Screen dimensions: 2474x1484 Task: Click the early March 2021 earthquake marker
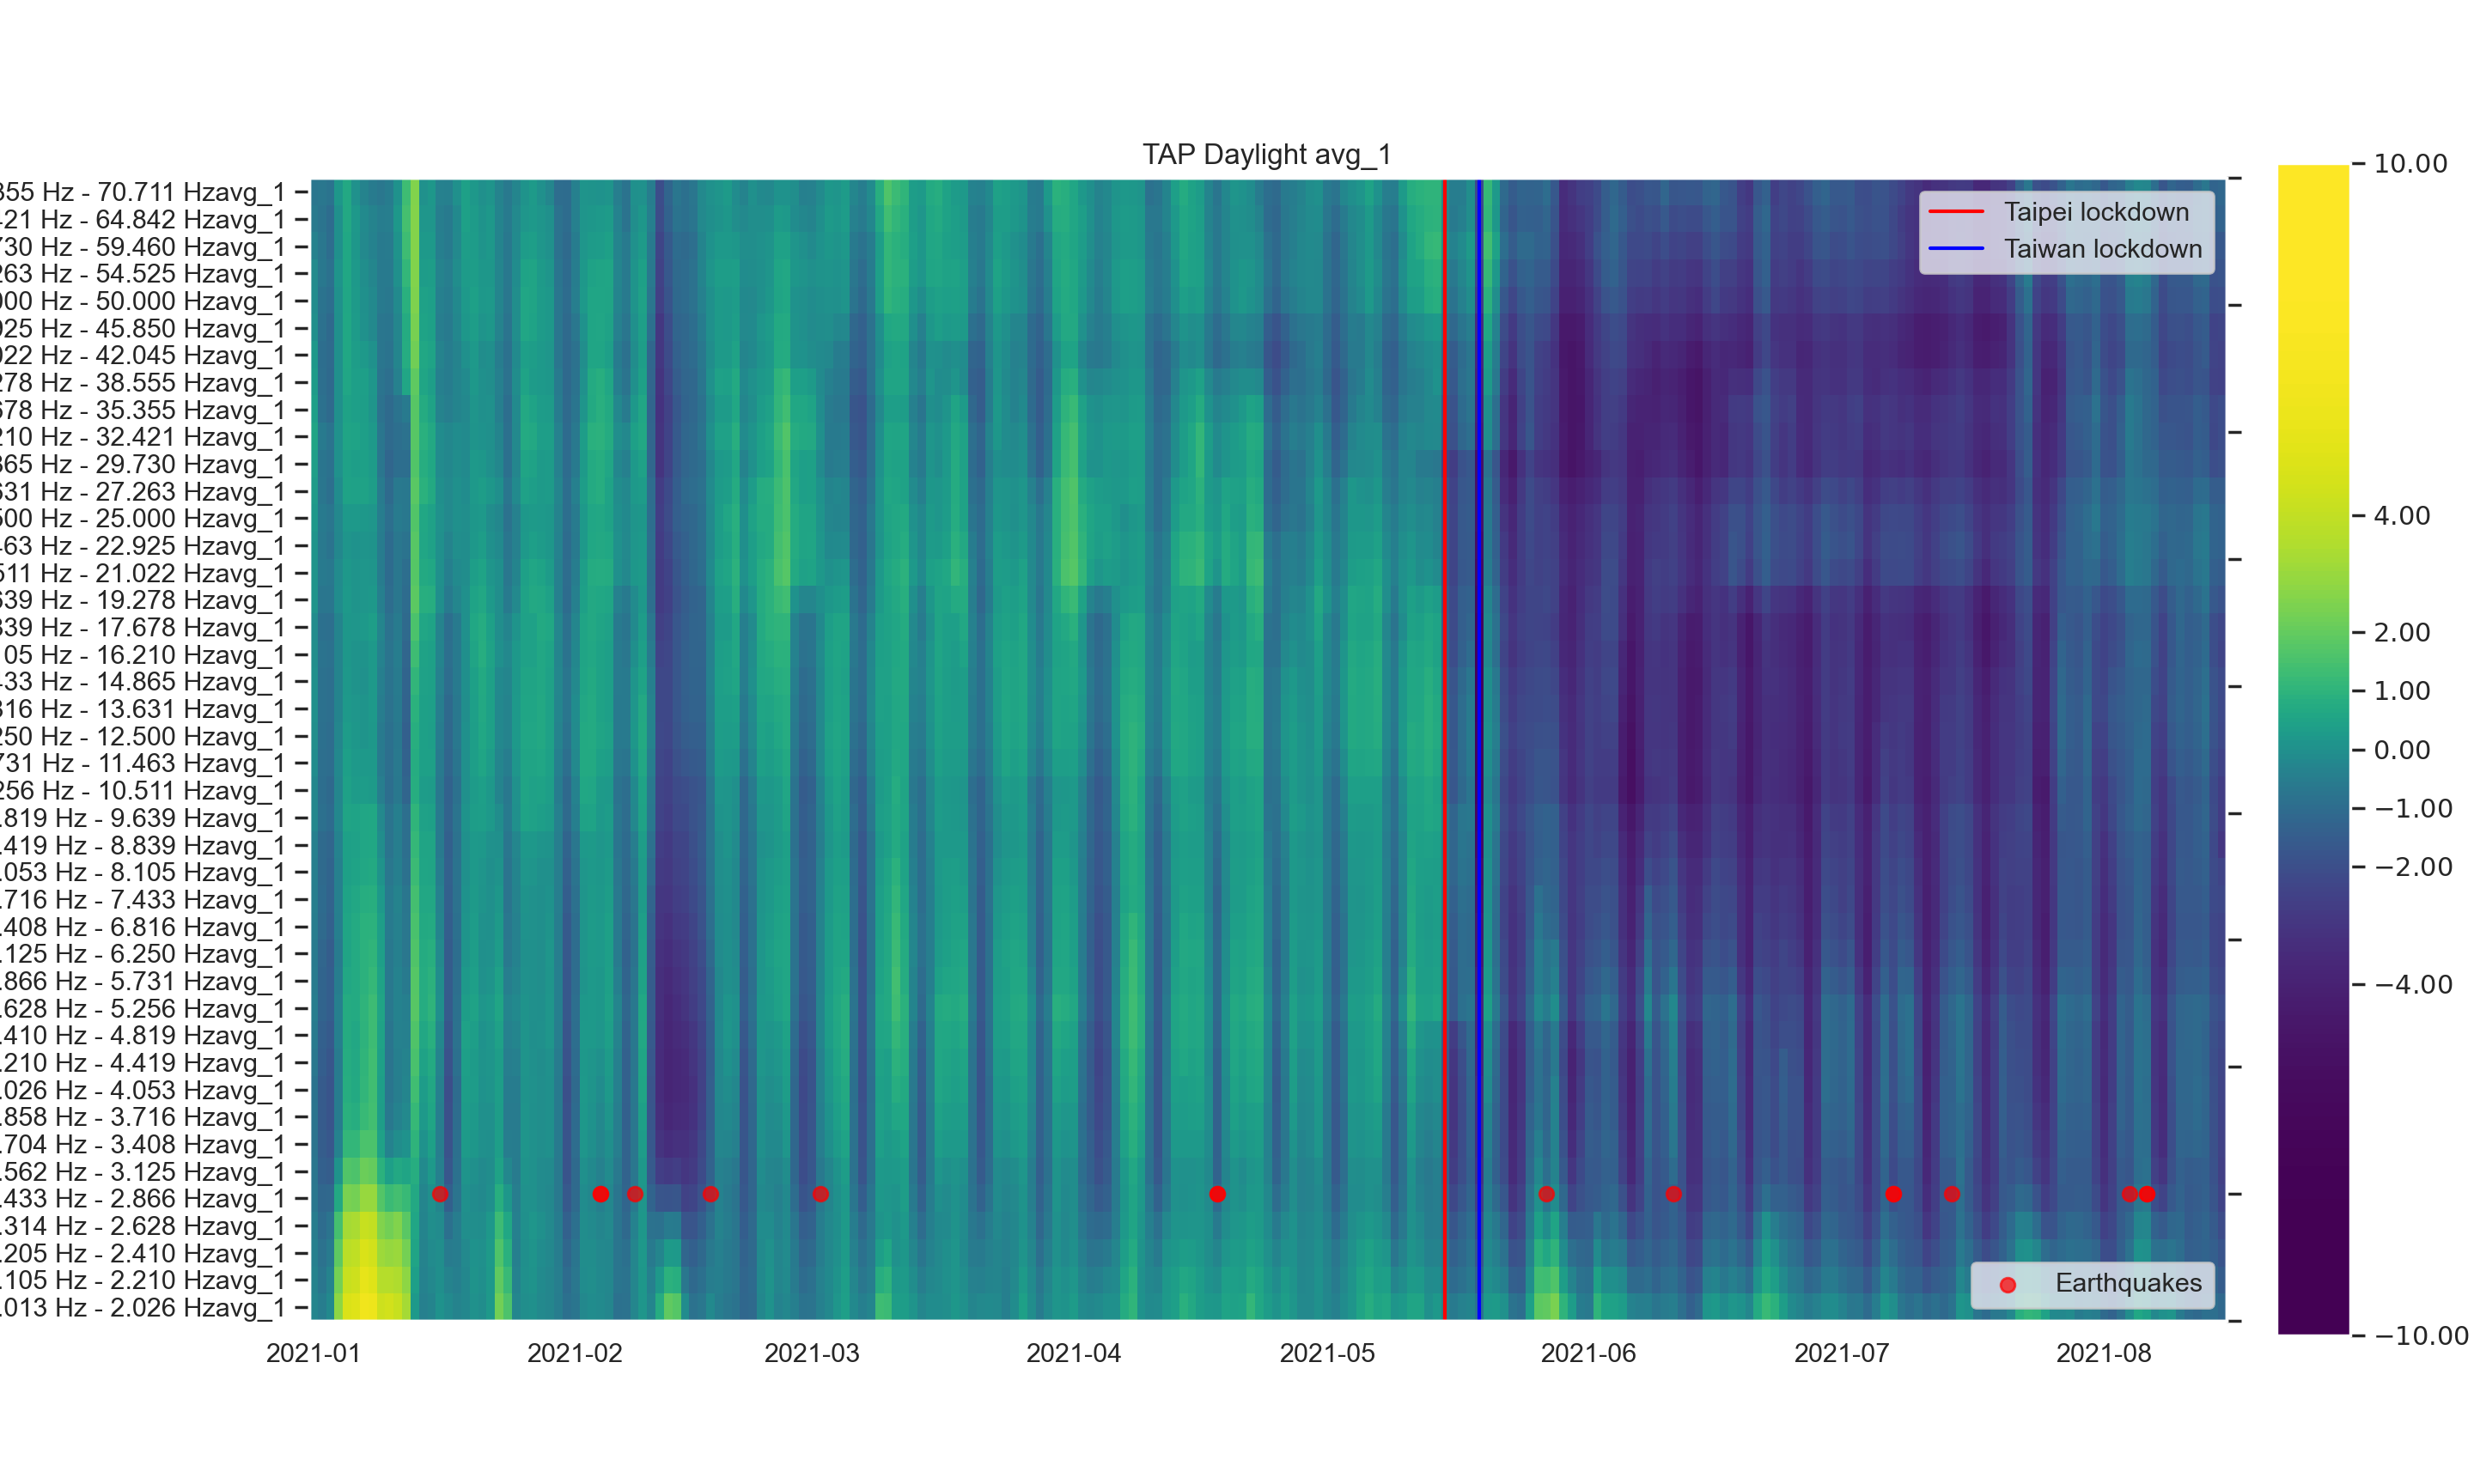(820, 1194)
